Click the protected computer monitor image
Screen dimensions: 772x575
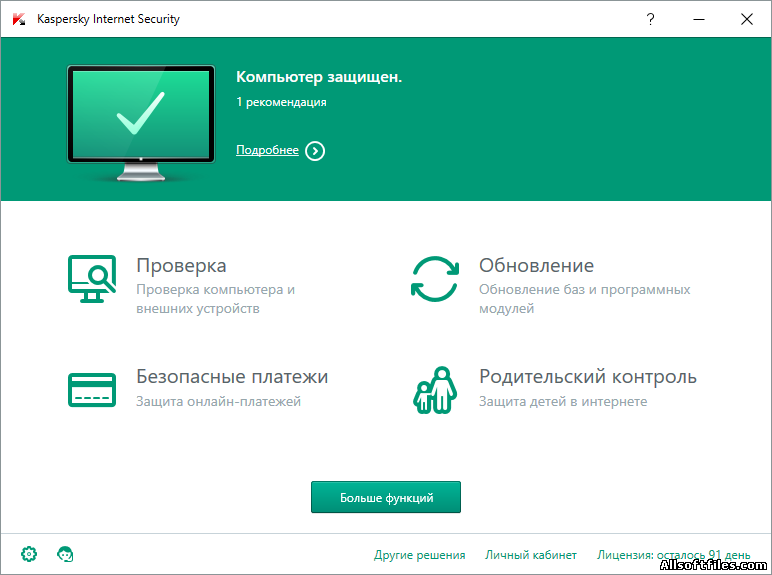tap(141, 123)
